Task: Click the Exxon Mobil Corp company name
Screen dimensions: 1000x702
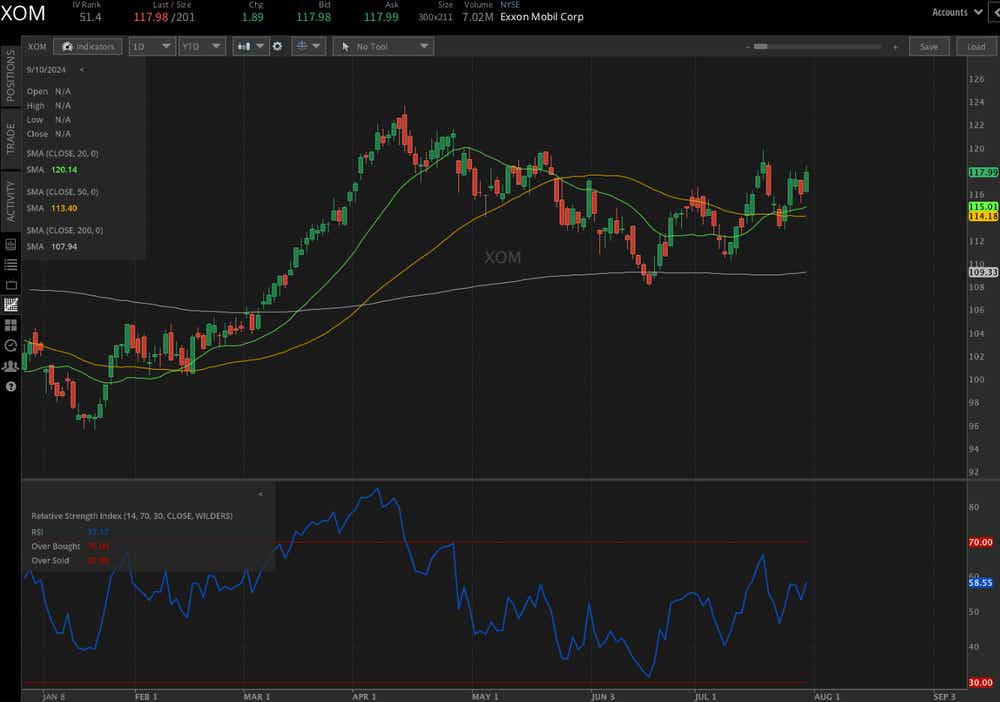Action: tap(541, 17)
